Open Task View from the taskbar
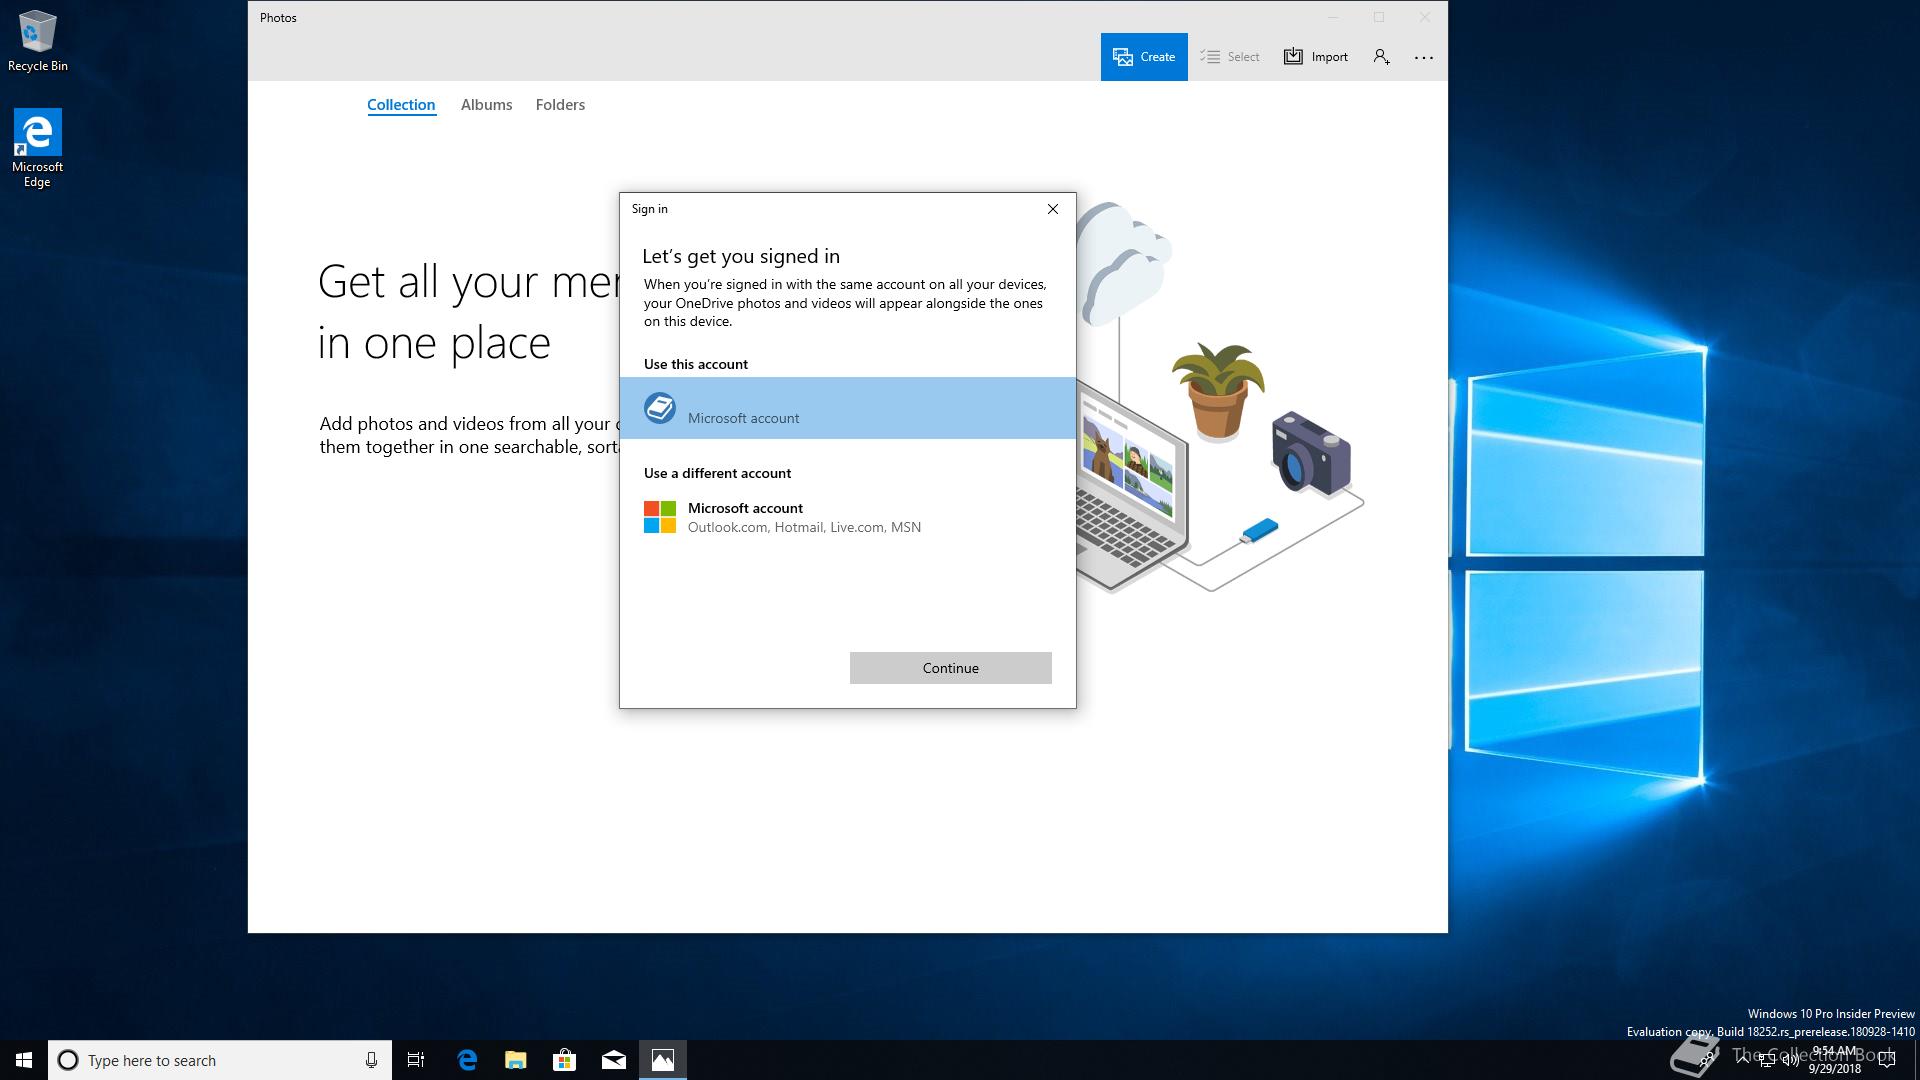This screenshot has width=1920, height=1080. click(x=416, y=1060)
